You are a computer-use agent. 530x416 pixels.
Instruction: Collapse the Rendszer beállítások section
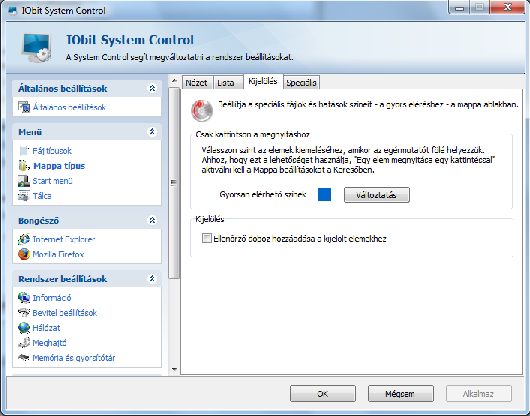[152, 278]
